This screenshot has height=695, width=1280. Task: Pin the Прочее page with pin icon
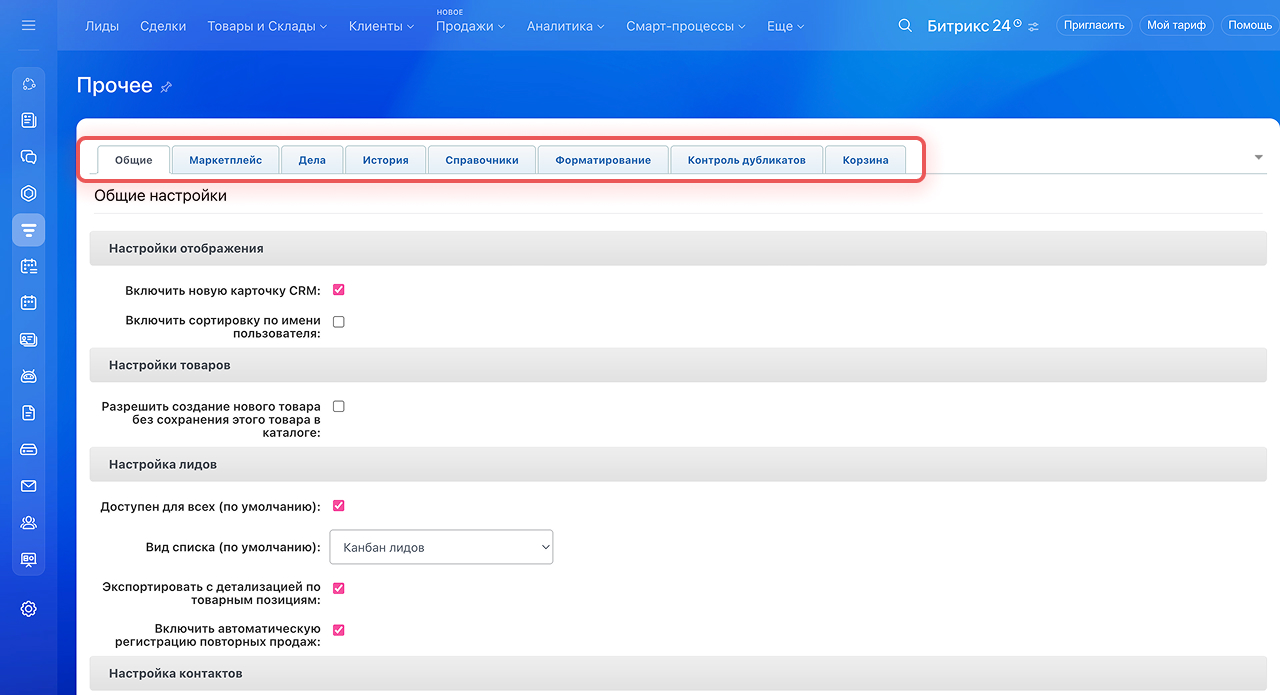[166, 87]
